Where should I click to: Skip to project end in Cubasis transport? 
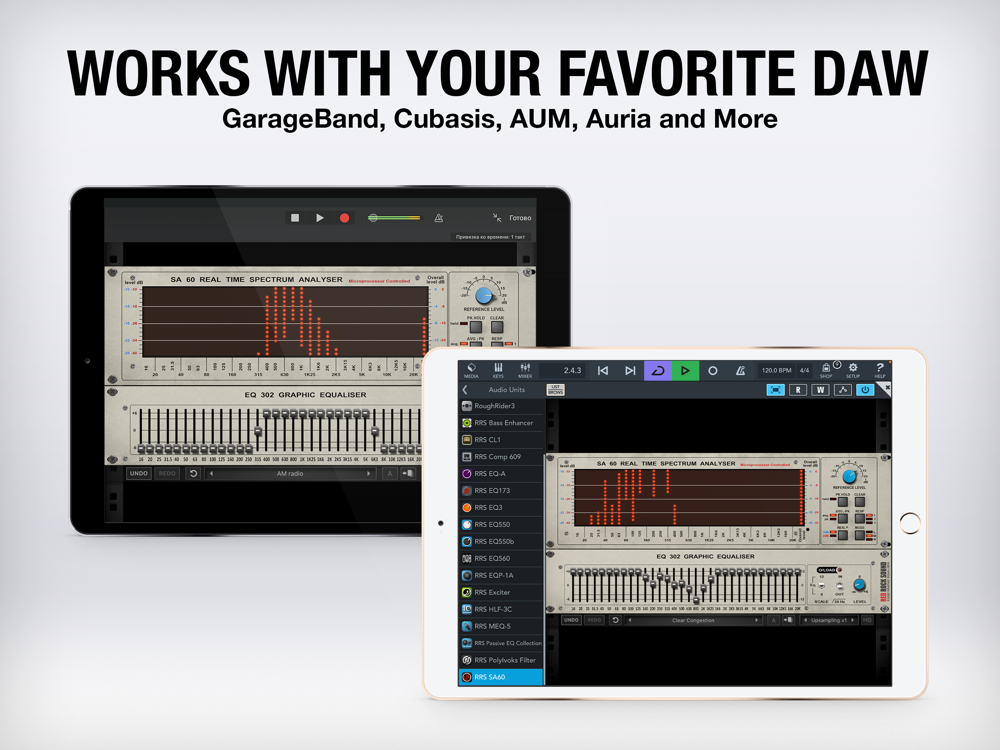tap(630, 371)
